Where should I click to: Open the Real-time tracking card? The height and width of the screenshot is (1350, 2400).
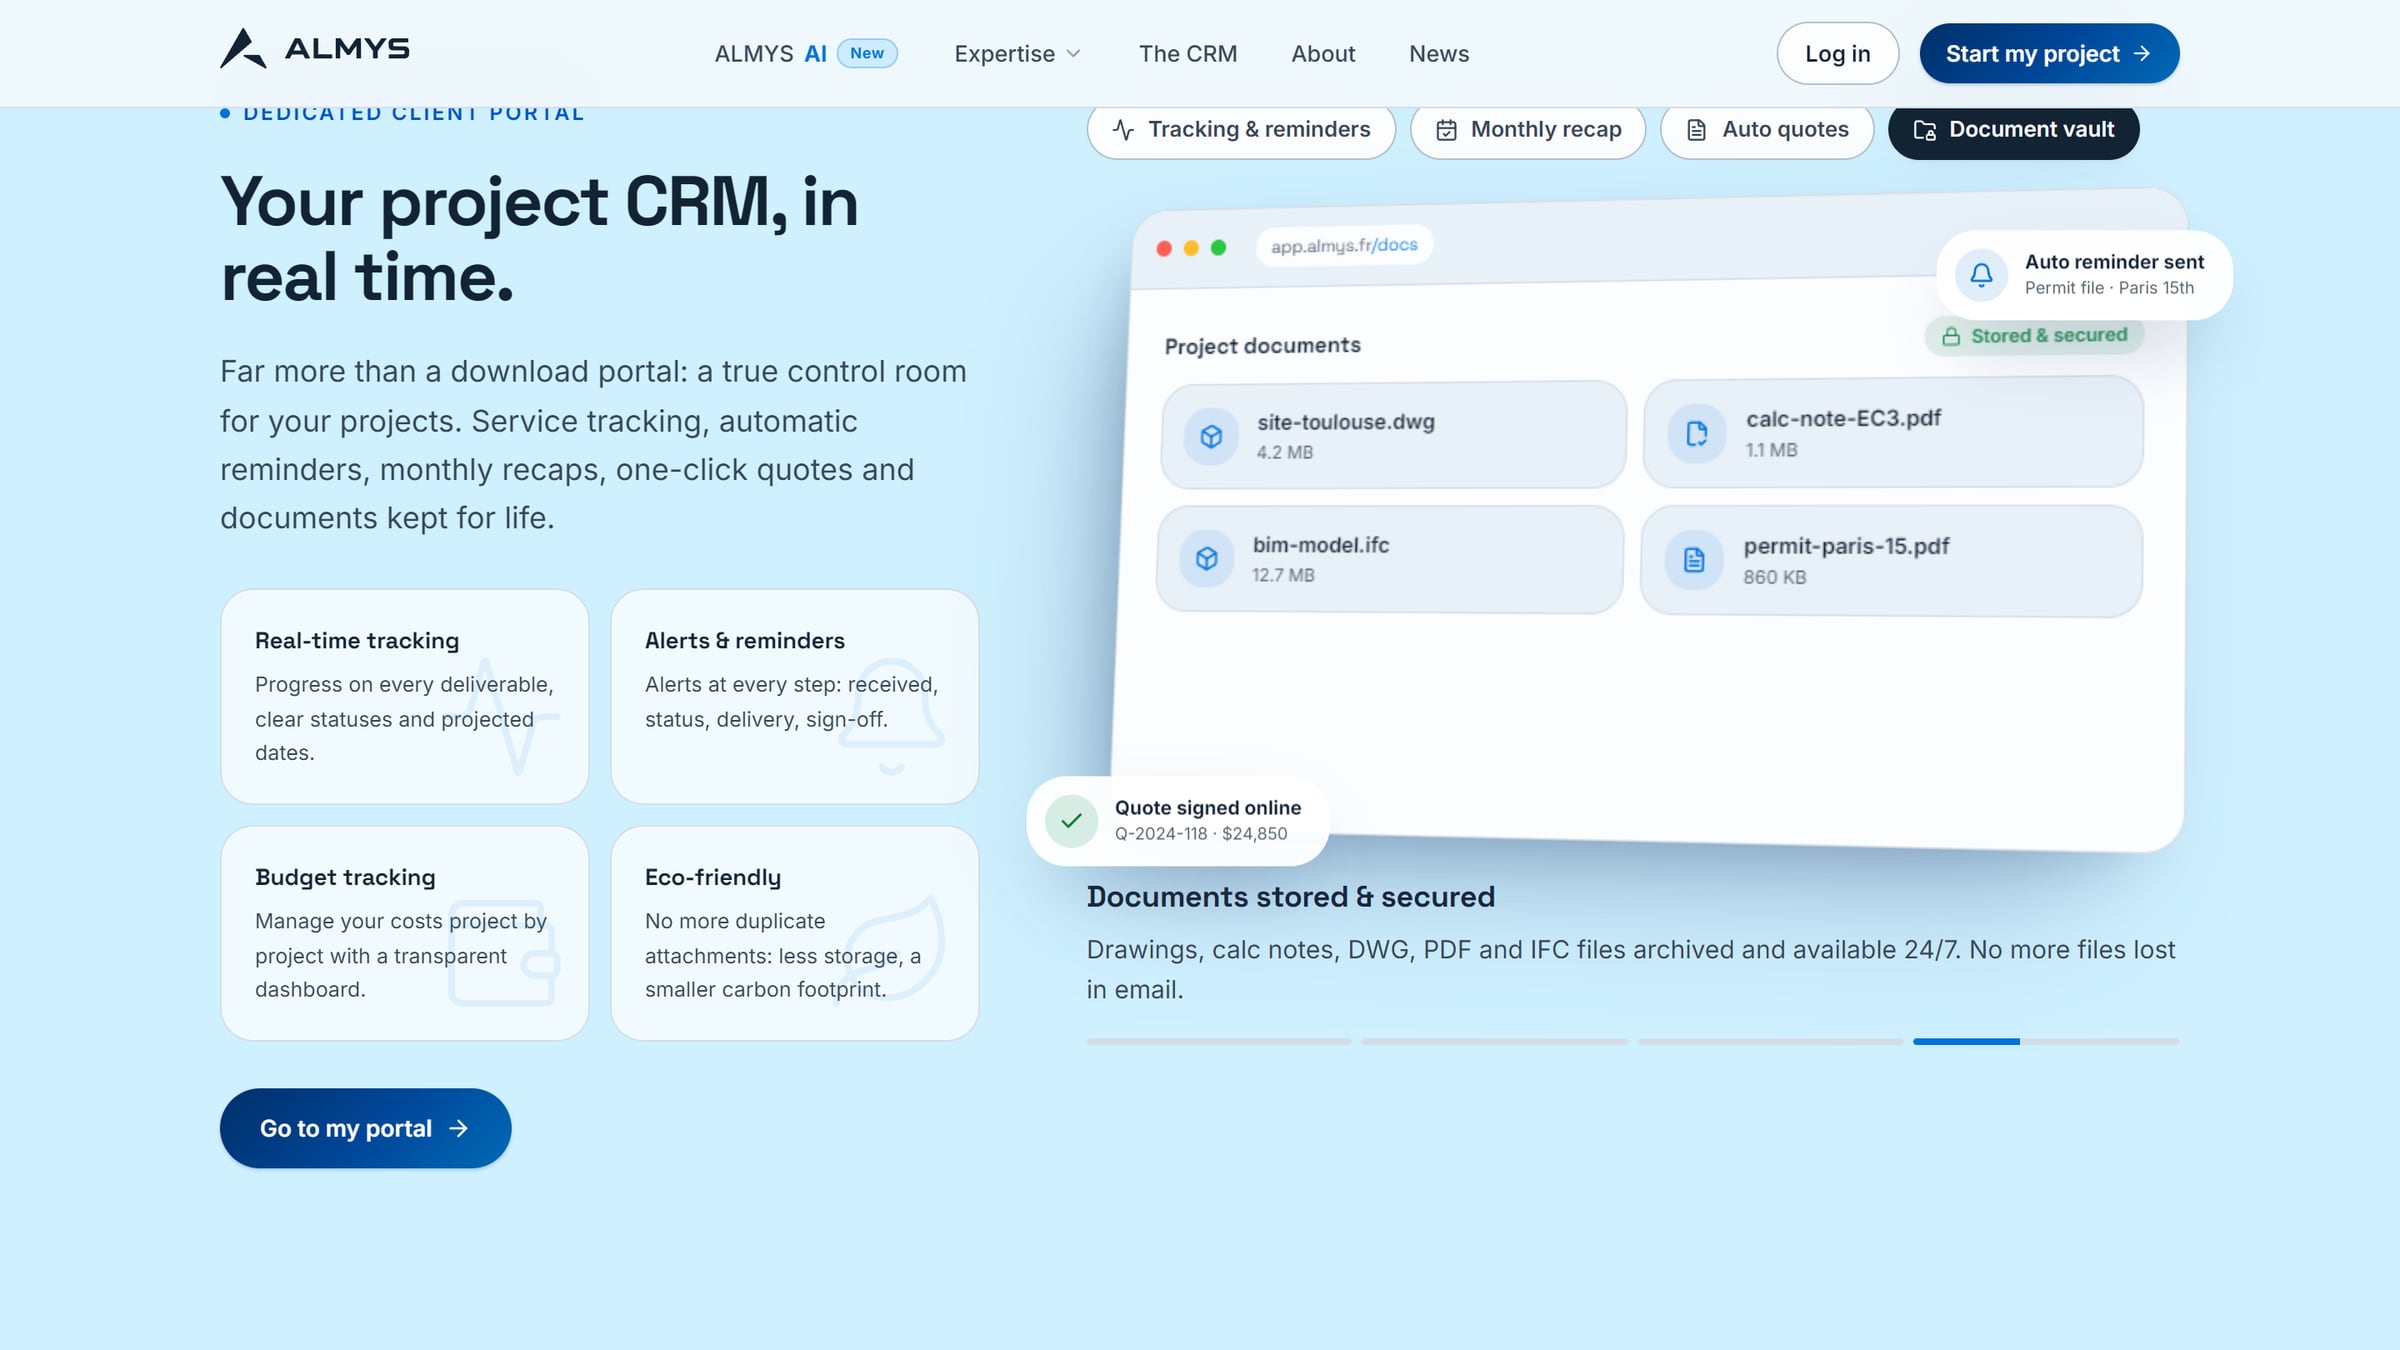(x=405, y=697)
